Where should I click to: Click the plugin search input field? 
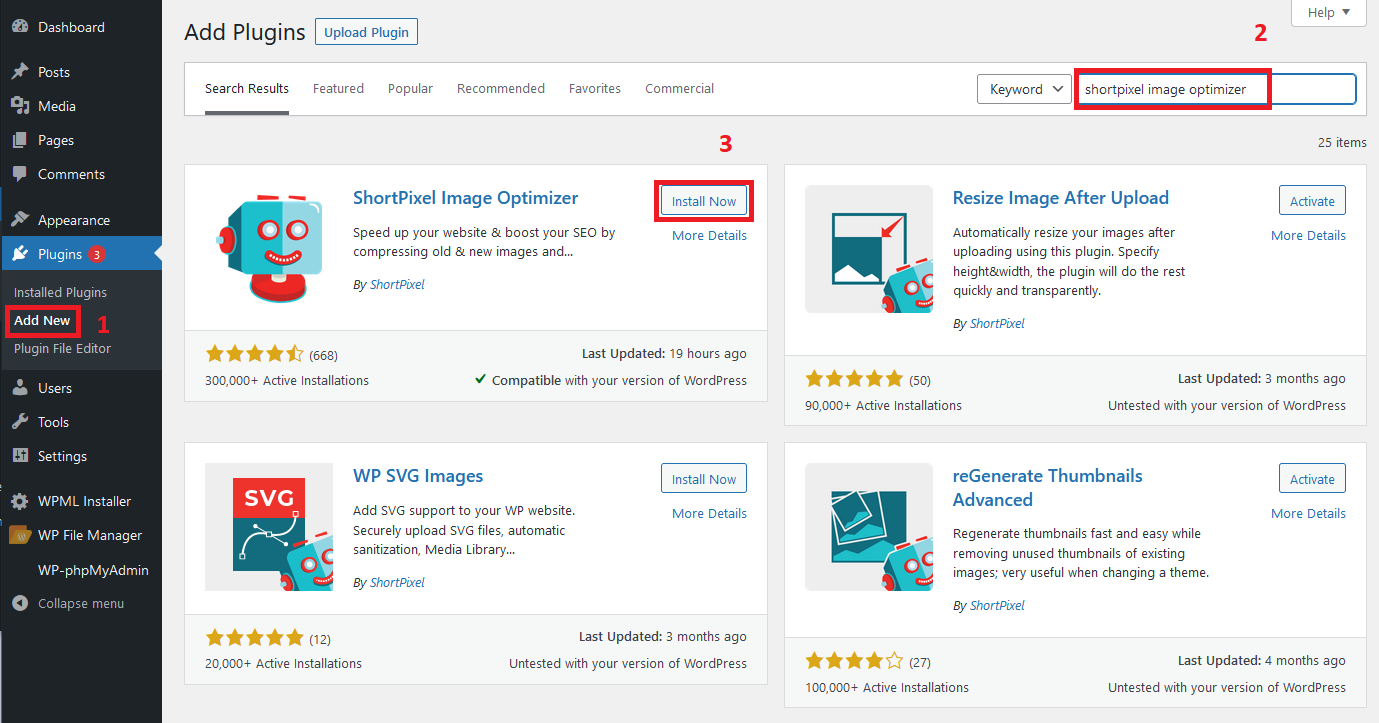click(1215, 89)
